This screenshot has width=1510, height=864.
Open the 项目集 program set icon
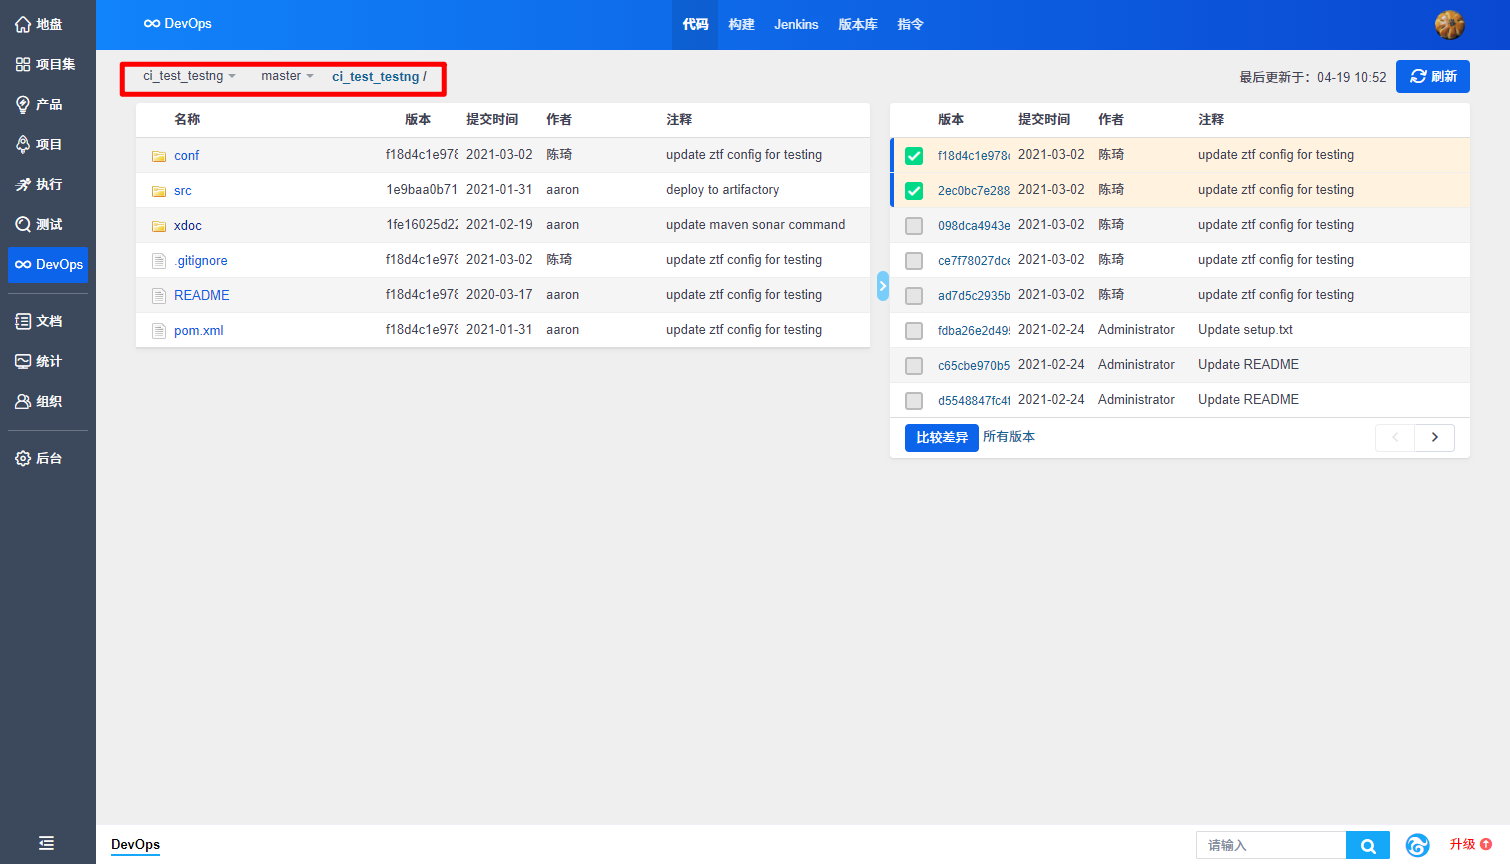coord(23,64)
